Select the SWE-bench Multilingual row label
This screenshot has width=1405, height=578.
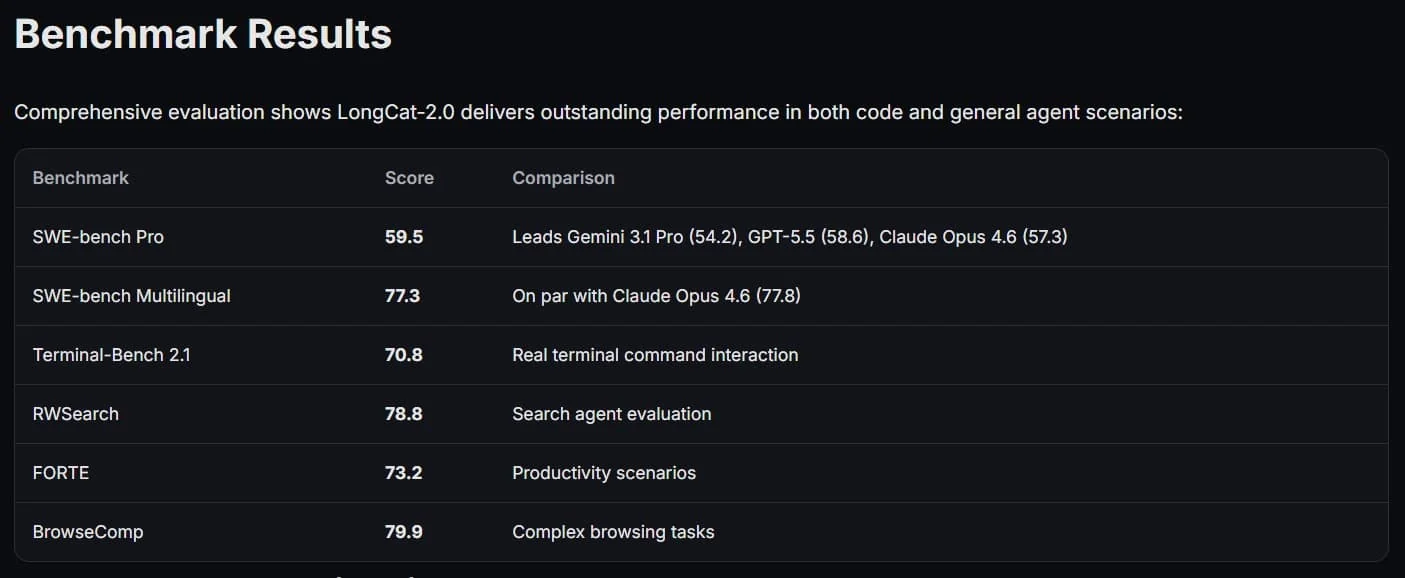(132, 296)
